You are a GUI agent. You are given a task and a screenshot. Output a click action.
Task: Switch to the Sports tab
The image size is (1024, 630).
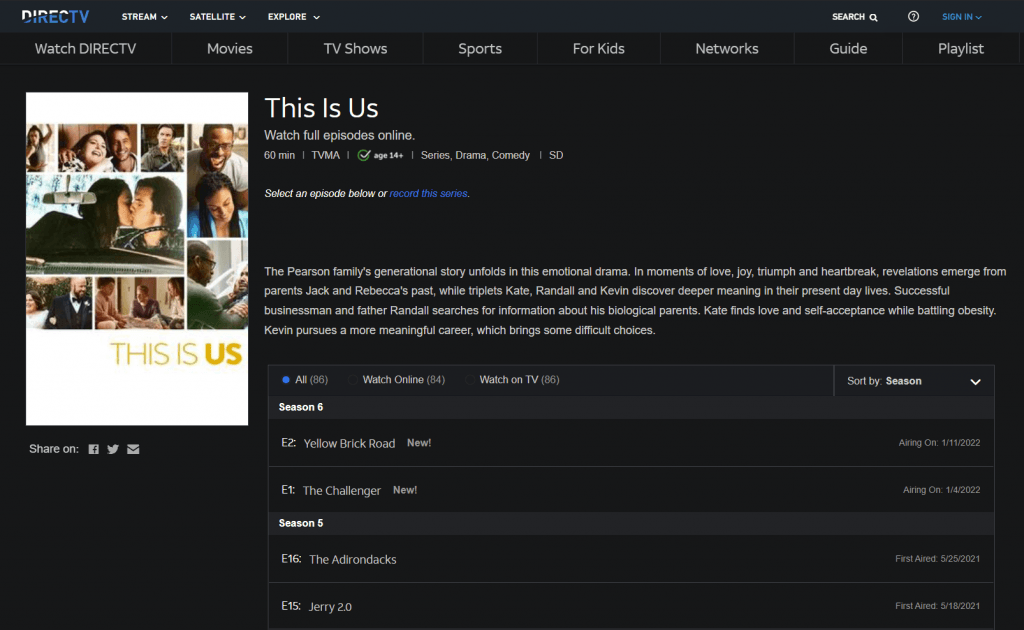click(x=480, y=48)
